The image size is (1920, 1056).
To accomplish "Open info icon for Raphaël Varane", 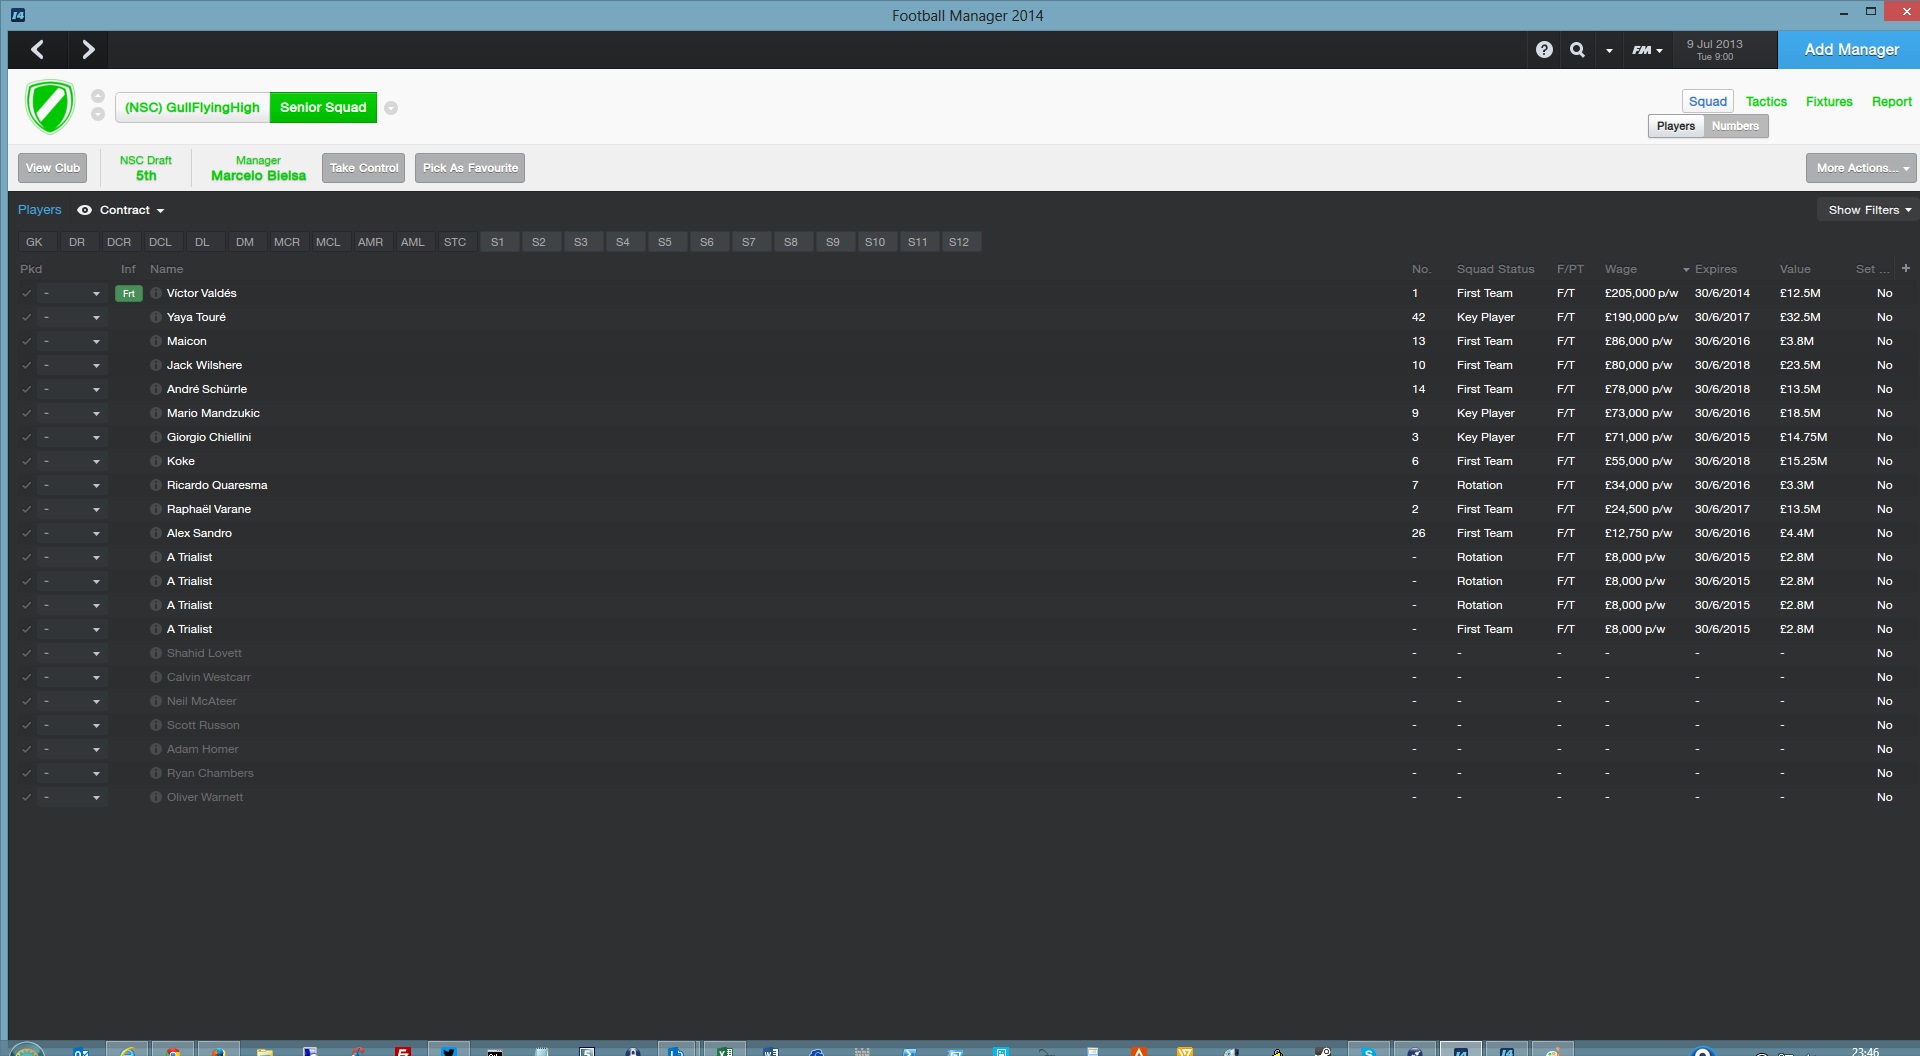I will click(156, 509).
